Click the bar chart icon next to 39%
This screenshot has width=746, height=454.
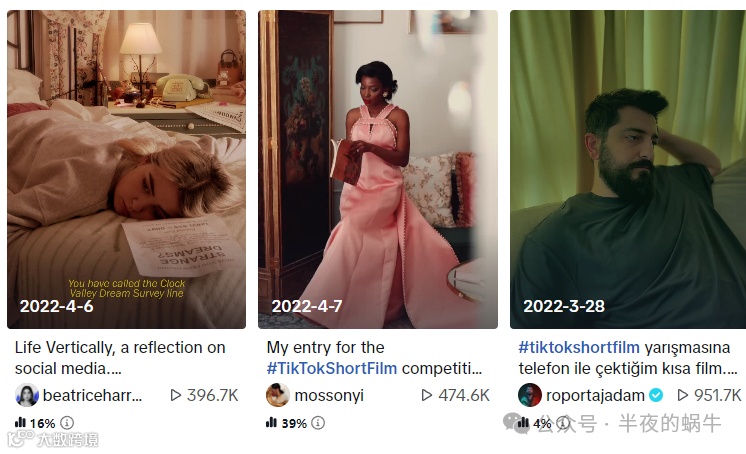coord(271,422)
